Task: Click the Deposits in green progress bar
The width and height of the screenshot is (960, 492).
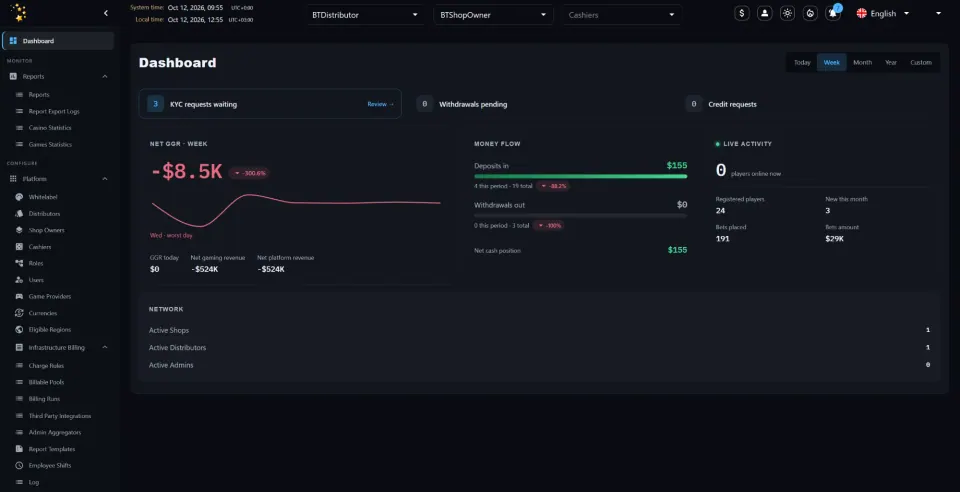Action: pos(580,176)
